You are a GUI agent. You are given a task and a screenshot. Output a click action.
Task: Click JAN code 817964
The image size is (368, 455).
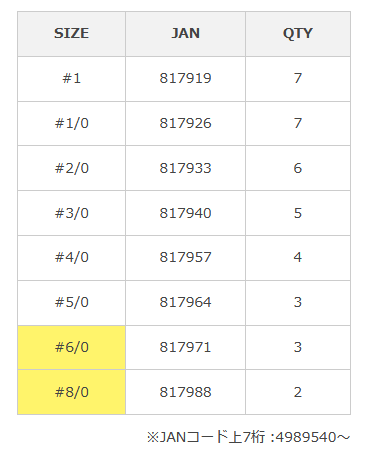point(185,303)
